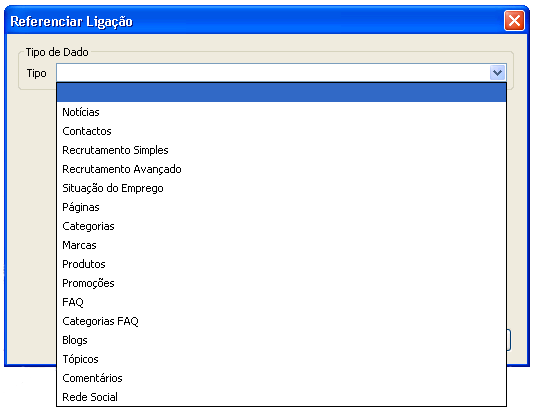Image resolution: width=534 pixels, height=414 pixels.
Task: Pick Blogs from the list
Action: point(281,340)
